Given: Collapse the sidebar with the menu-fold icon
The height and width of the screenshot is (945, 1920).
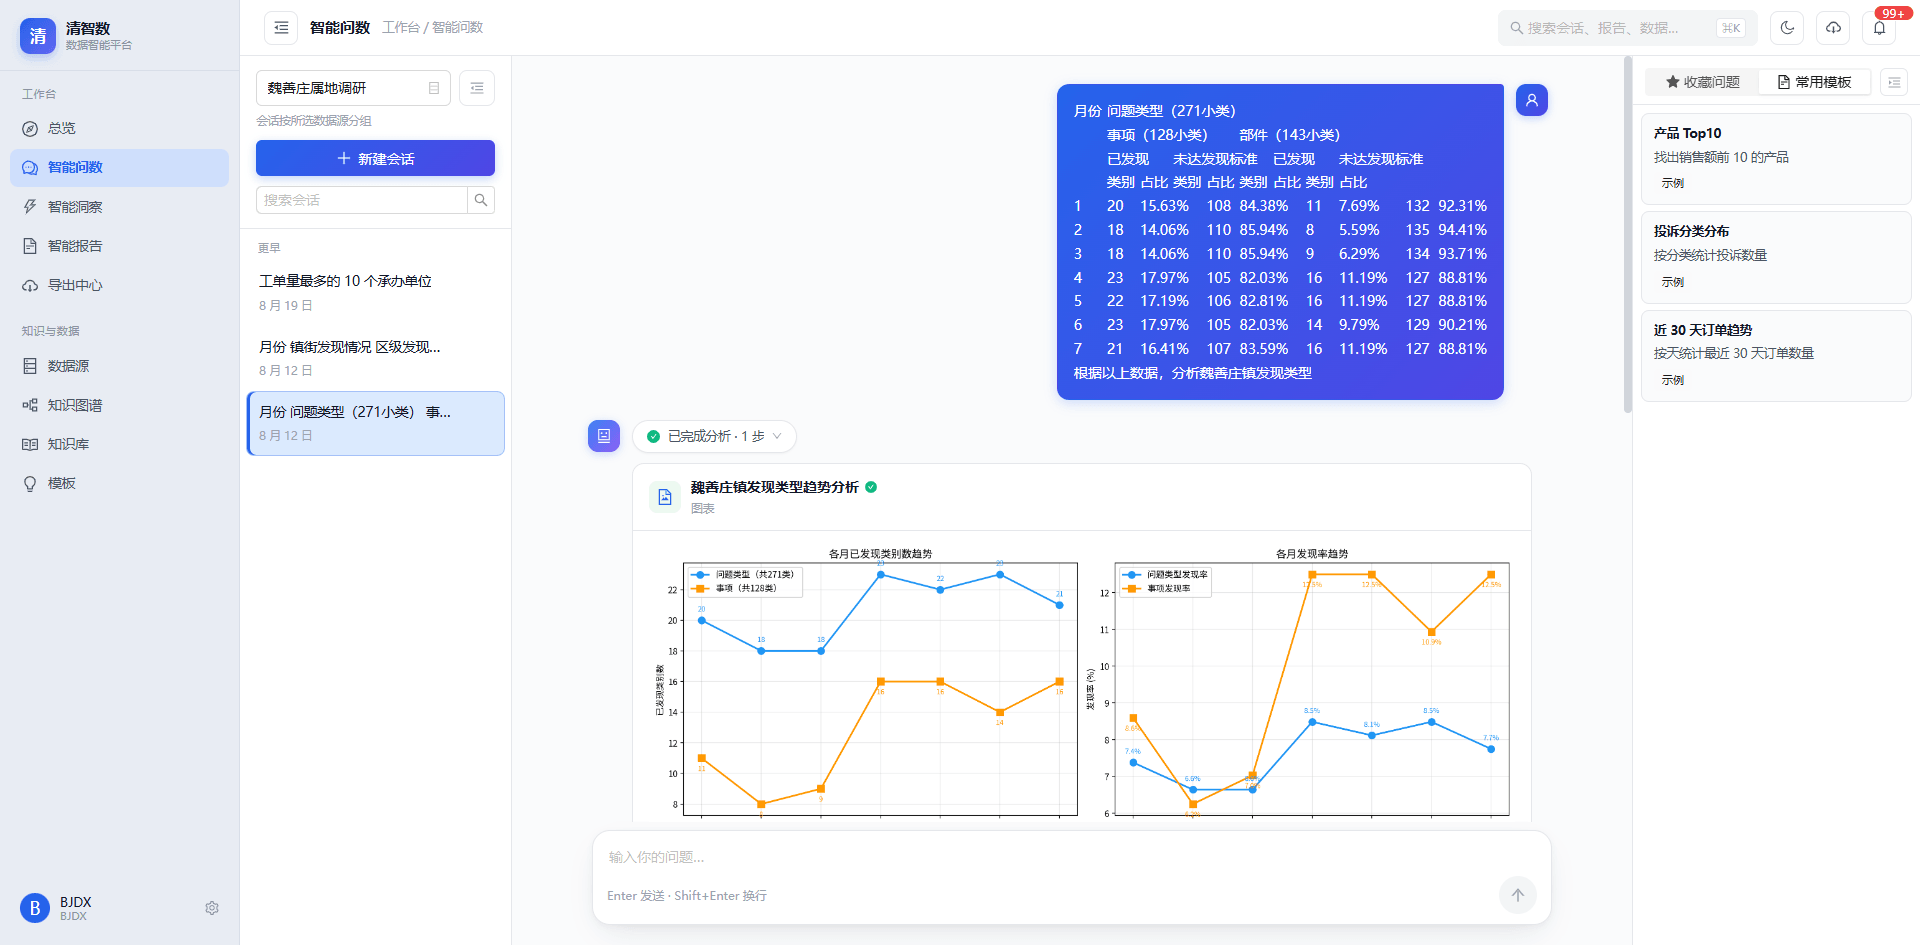Looking at the screenshot, I should point(281,28).
